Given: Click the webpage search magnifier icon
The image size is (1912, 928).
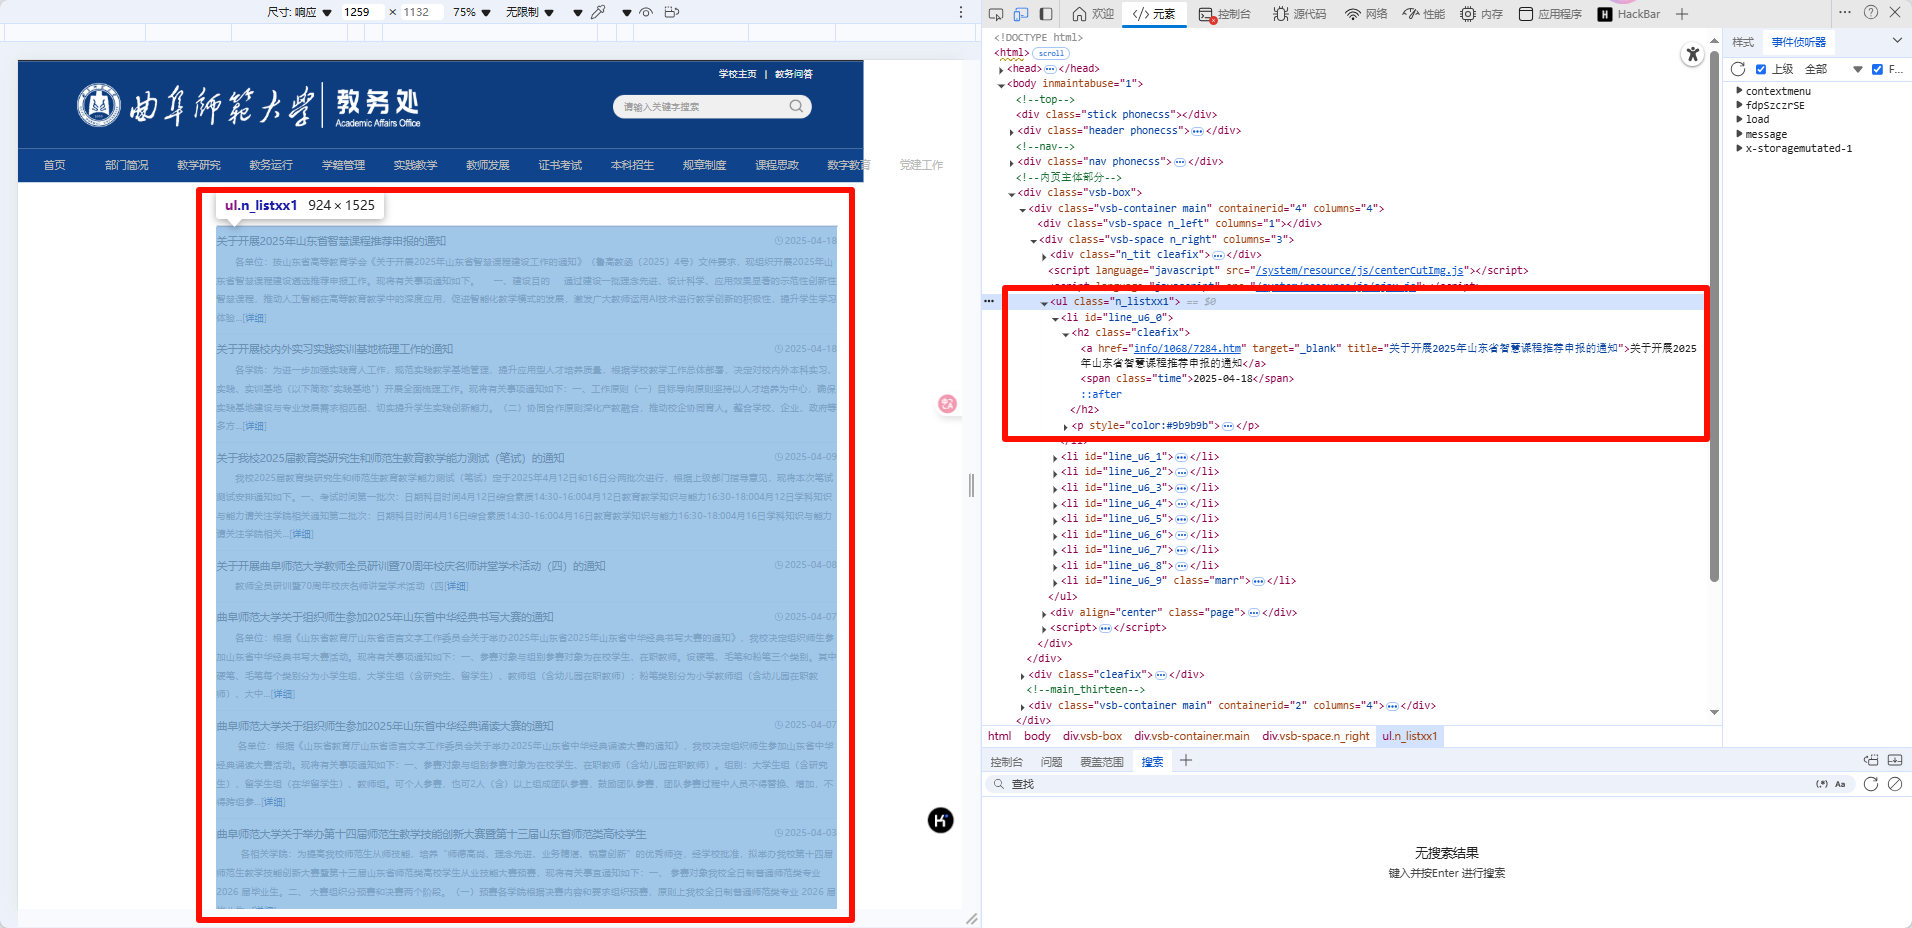Looking at the screenshot, I should point(796,106).
